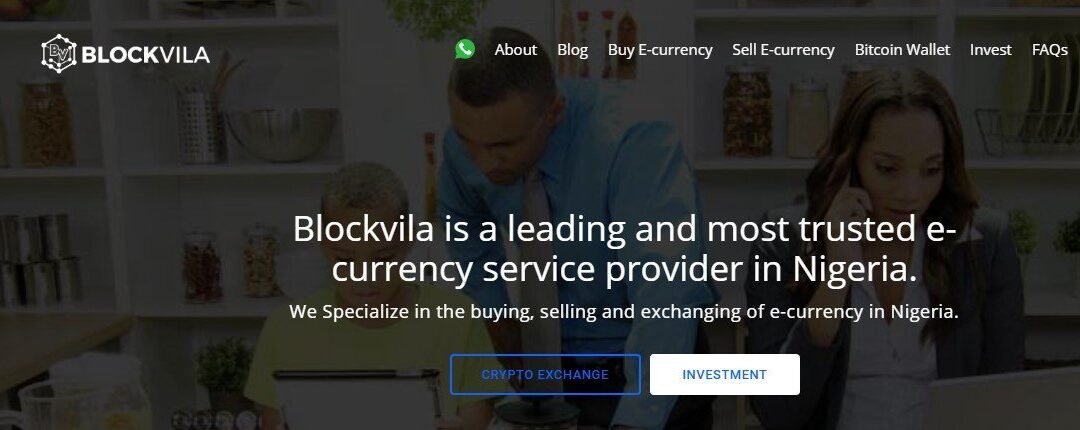Go to the Blog section
The width and height of the screenshot is (1080, 430).
pos(572,50)
